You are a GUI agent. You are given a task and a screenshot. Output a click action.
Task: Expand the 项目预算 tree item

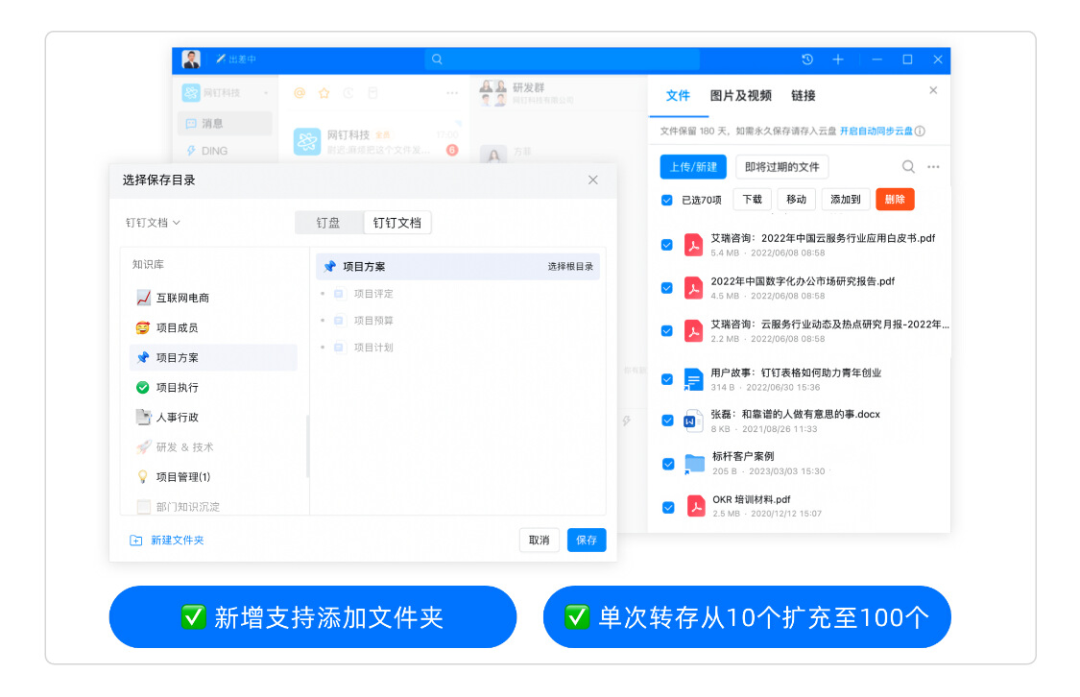click(x=322, y=321)
